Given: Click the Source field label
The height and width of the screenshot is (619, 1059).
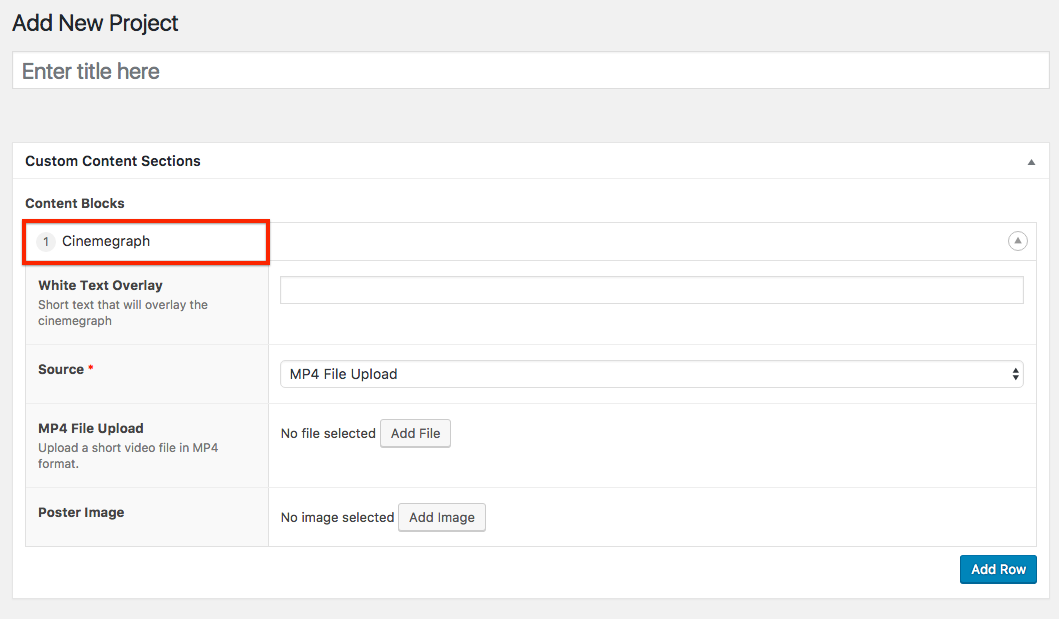Looking at the screenshot, I should [61, 369].
